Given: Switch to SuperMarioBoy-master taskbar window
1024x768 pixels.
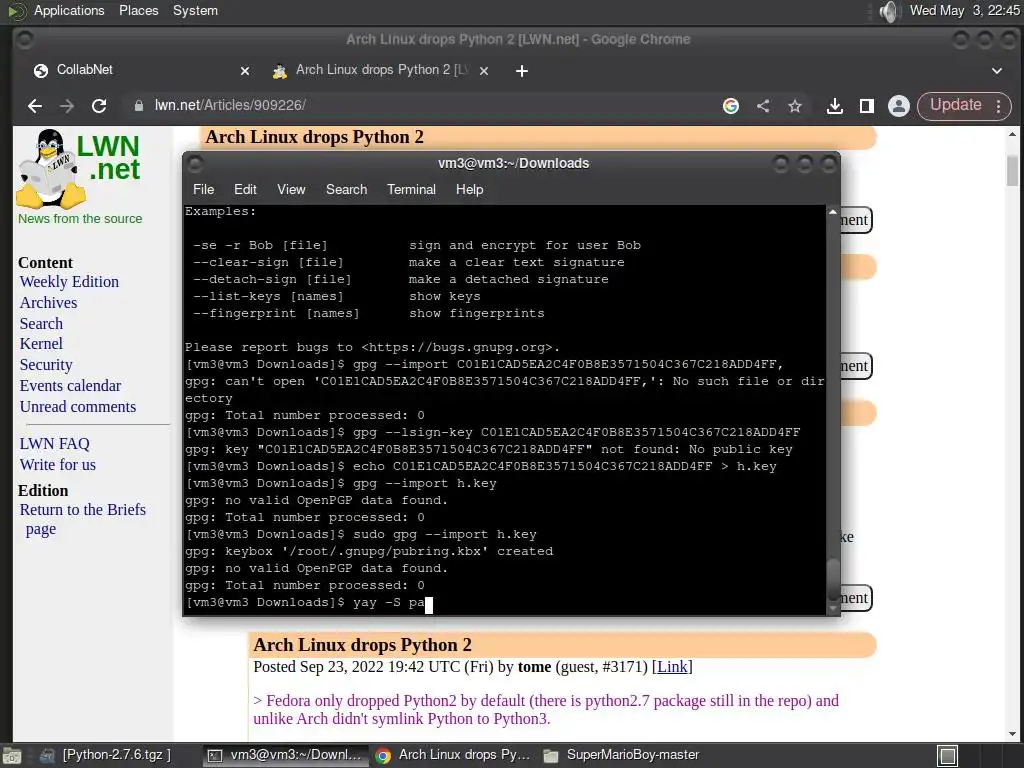Looking at the screenshot, I should click(621, 755).
